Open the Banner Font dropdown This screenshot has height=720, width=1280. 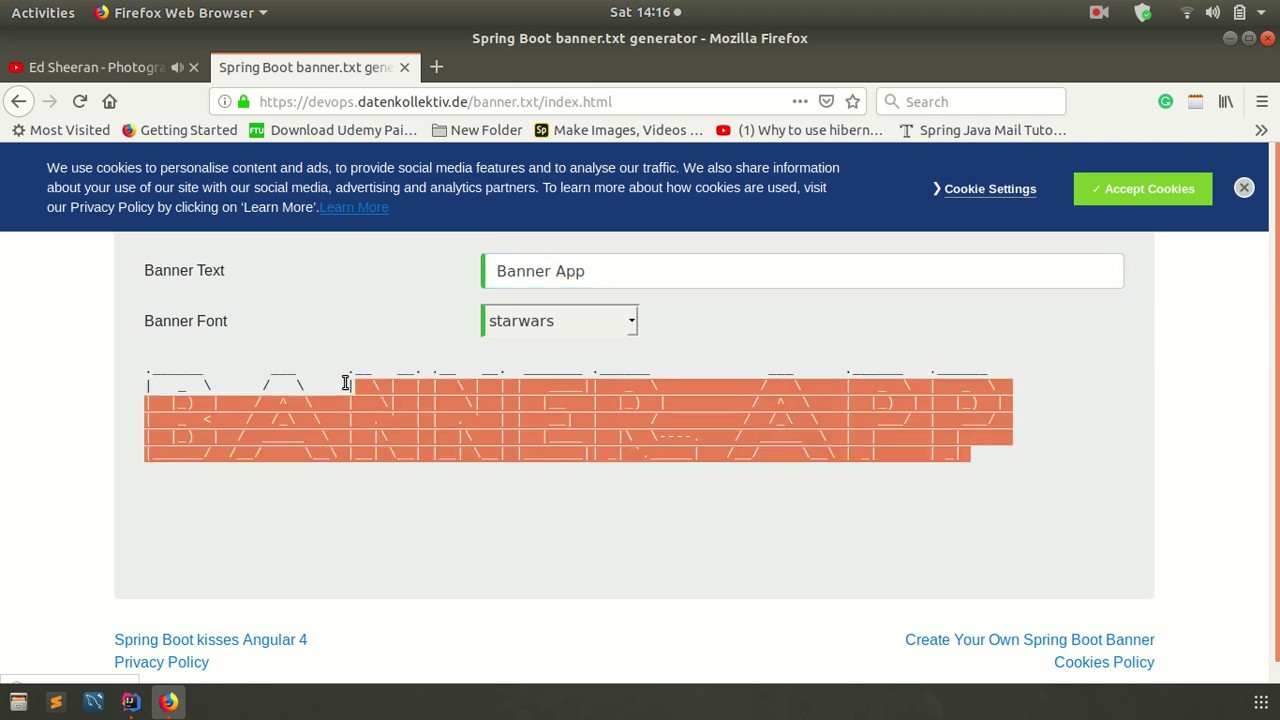point(559,321)
